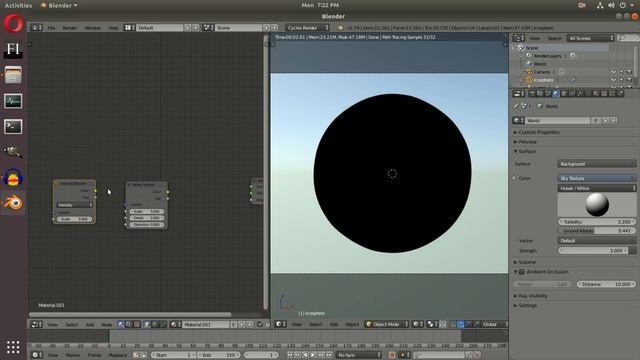640x360 pixels.
Task: Click the Blender icon in the dock
Action: 13,203
